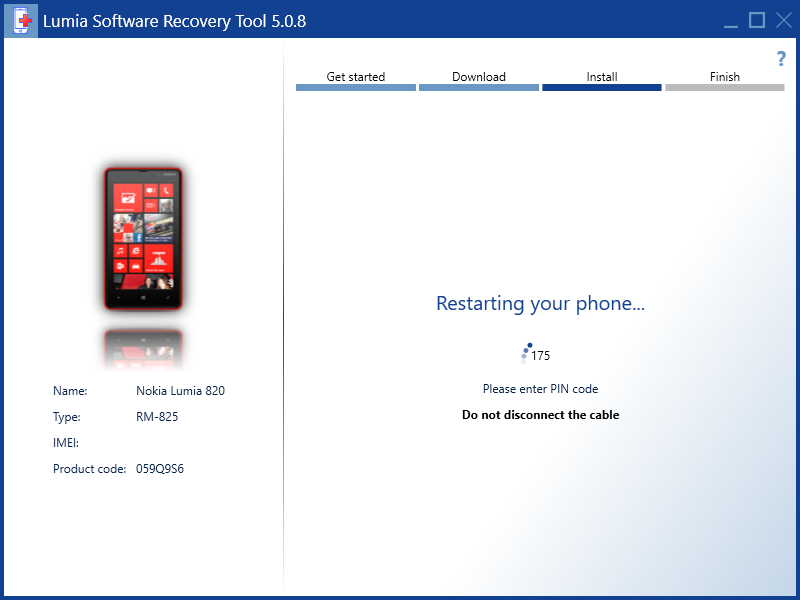
Task: Open help via the question mark icon
Action: click(781, 59)
